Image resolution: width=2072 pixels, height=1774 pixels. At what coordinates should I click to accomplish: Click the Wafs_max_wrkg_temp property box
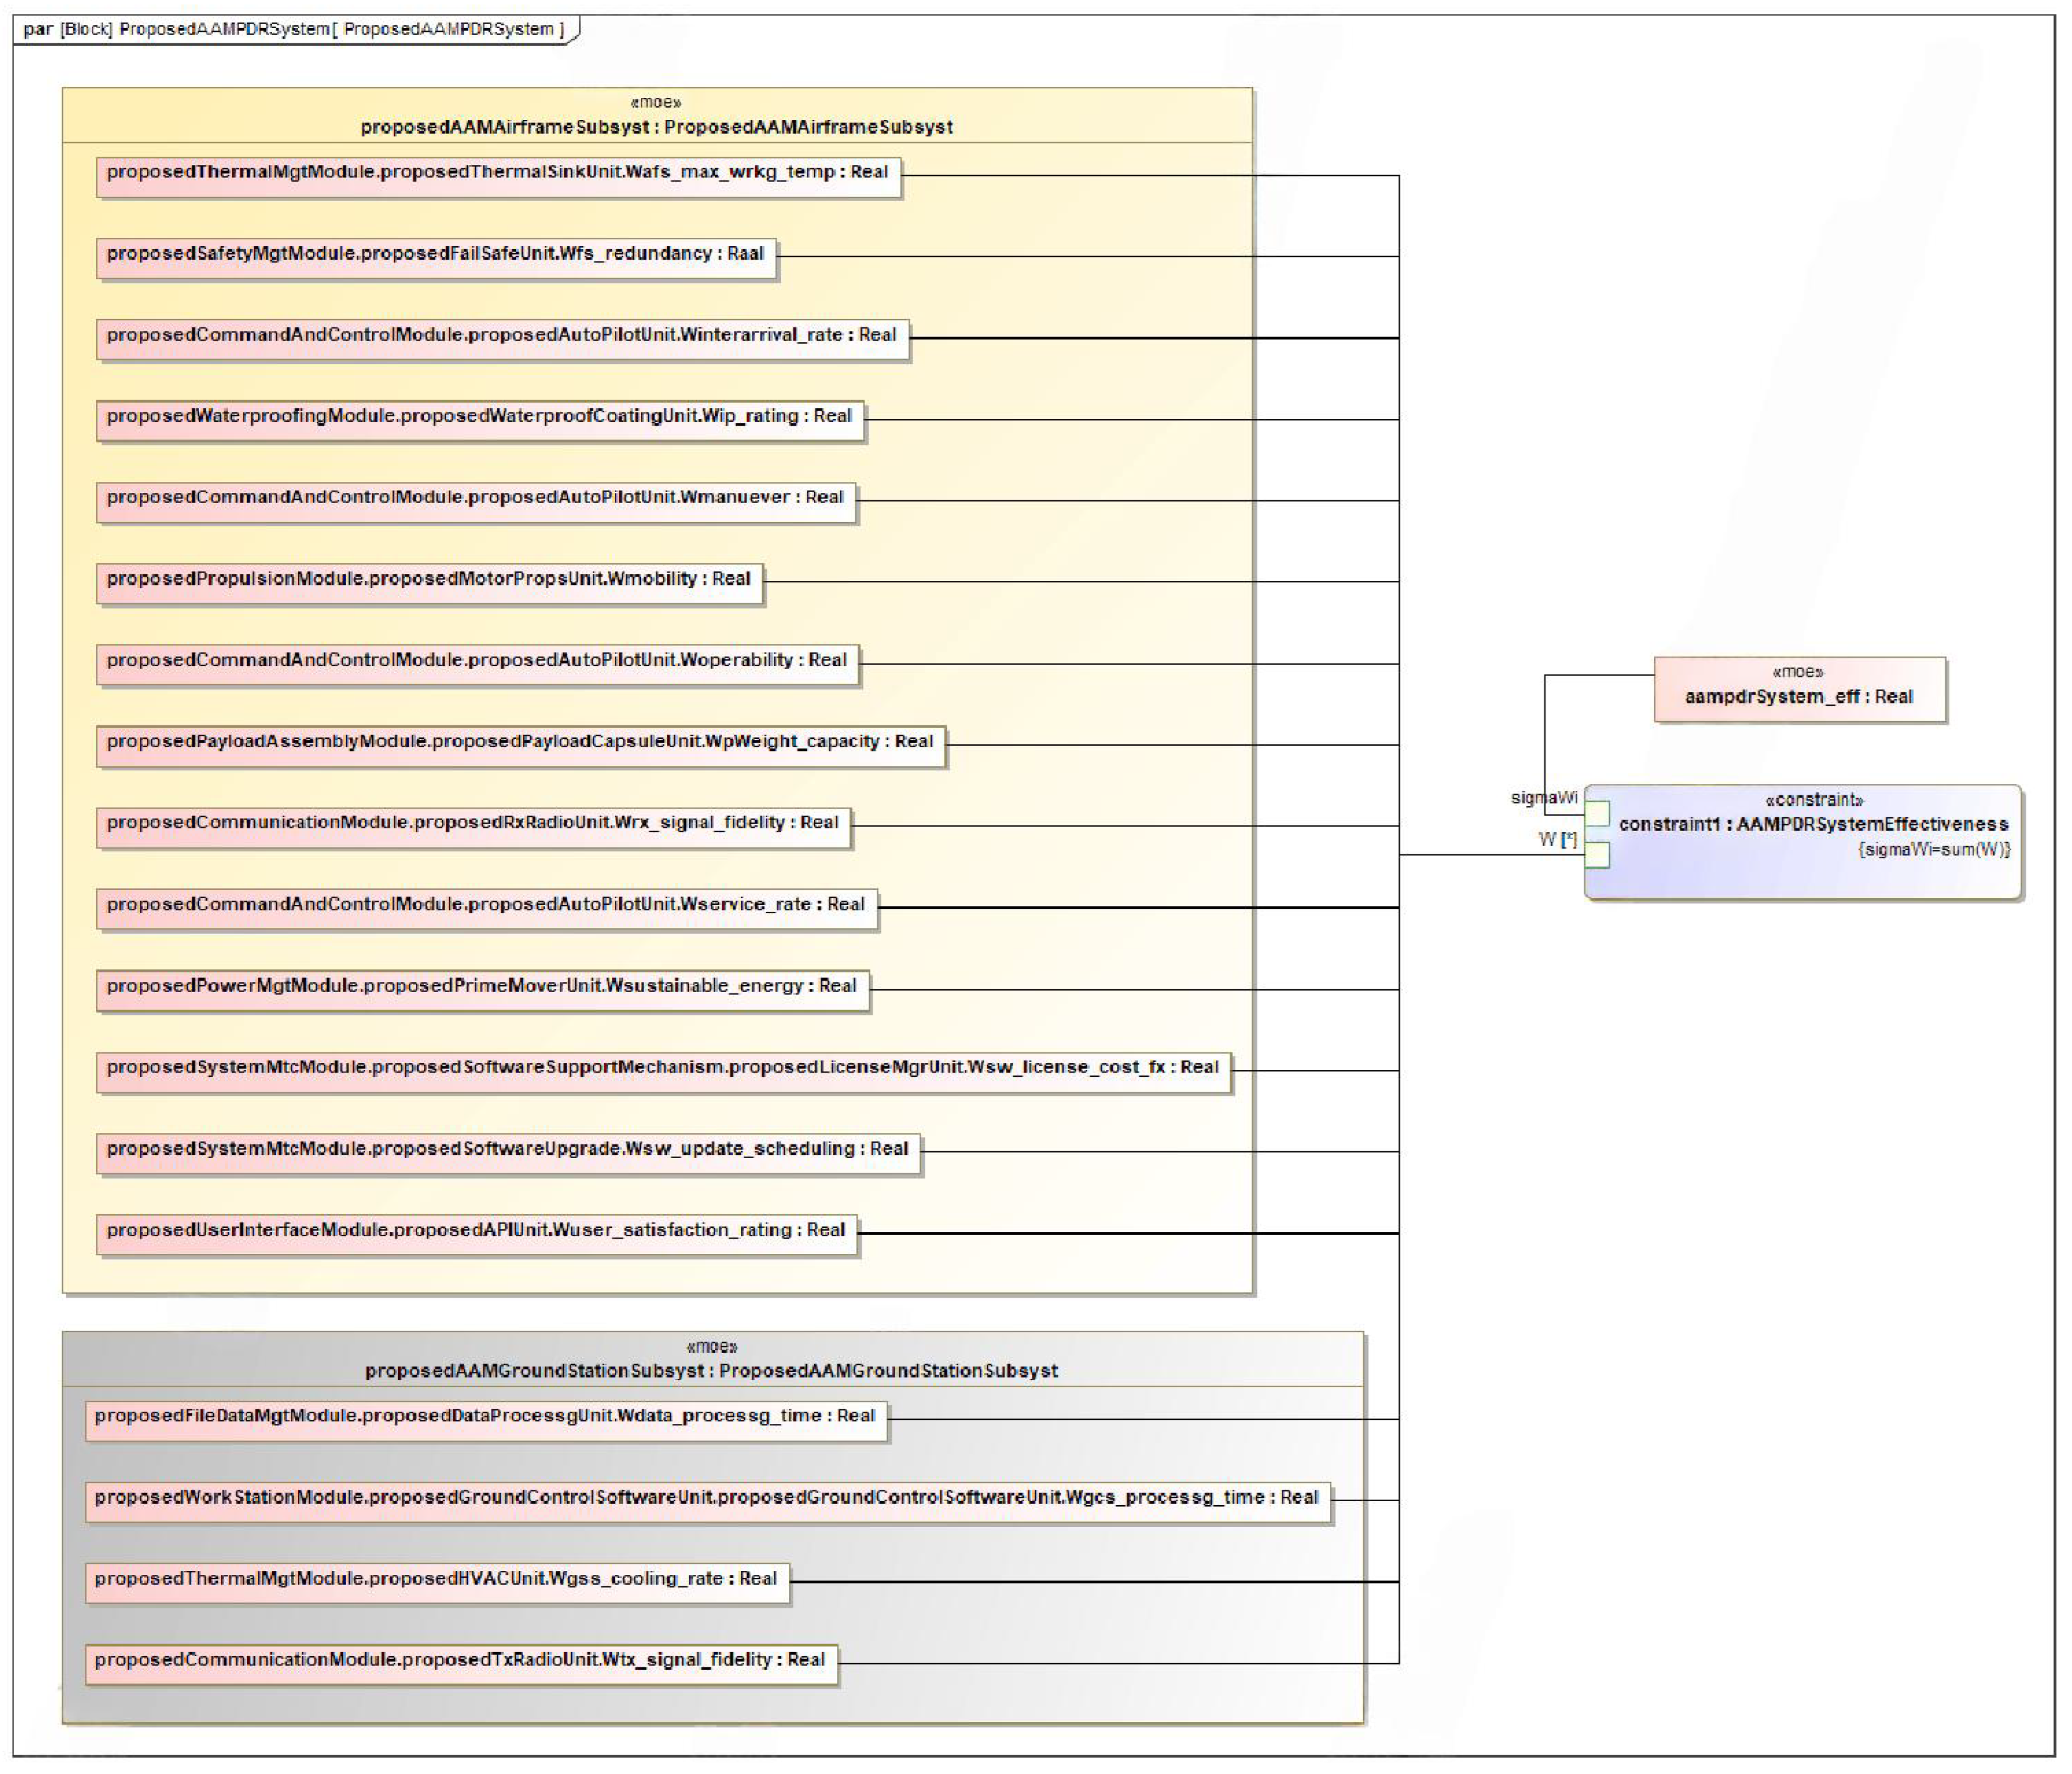[498, 177]
